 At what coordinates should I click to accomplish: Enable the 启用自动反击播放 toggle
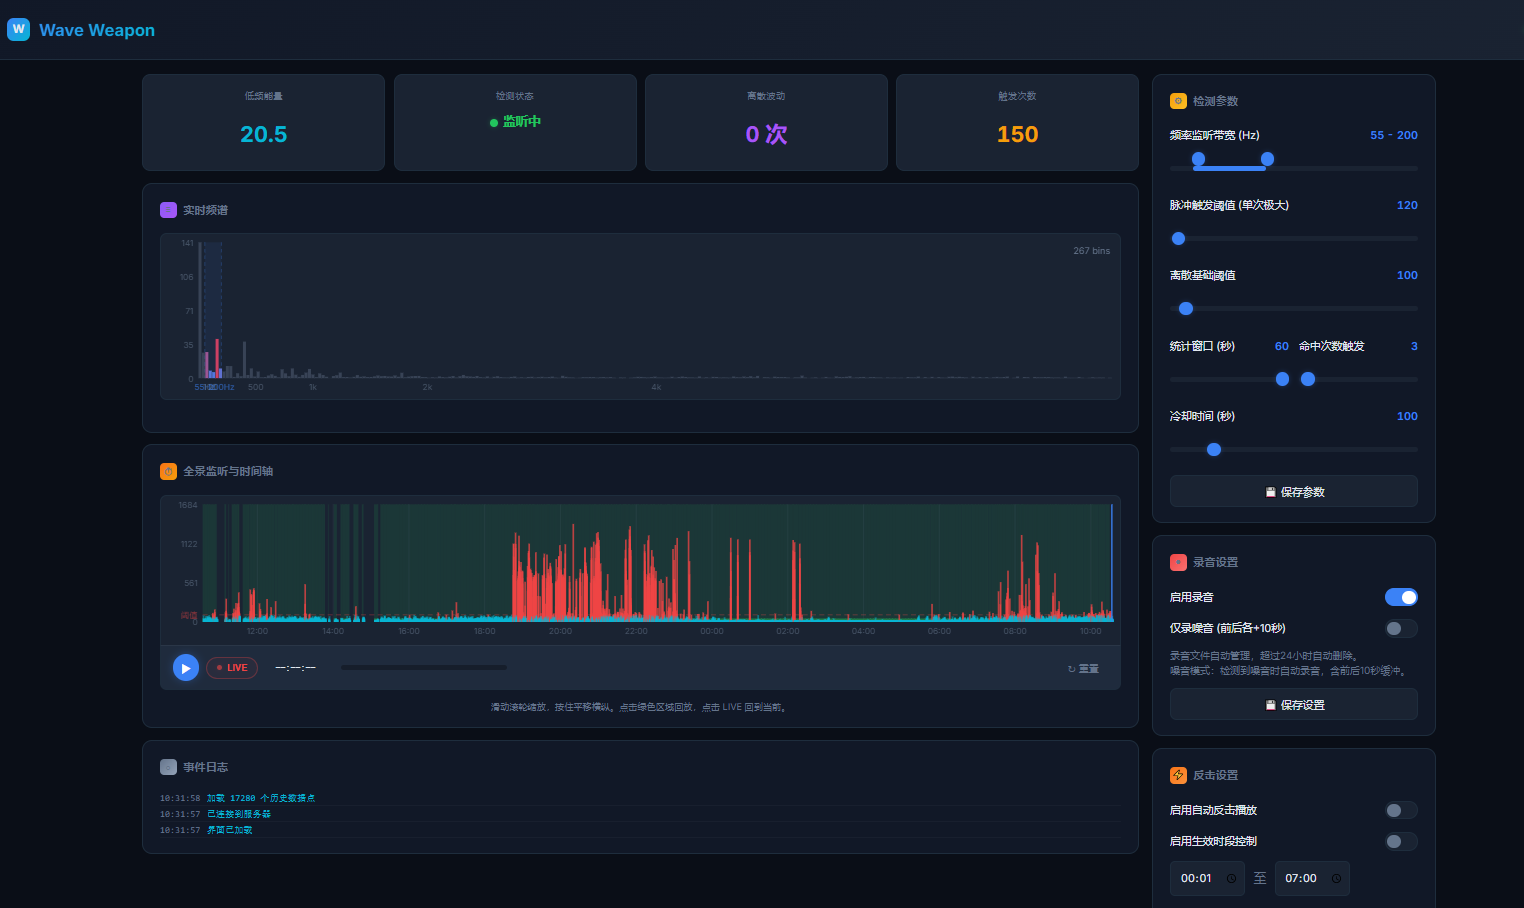pos(1401,810)
